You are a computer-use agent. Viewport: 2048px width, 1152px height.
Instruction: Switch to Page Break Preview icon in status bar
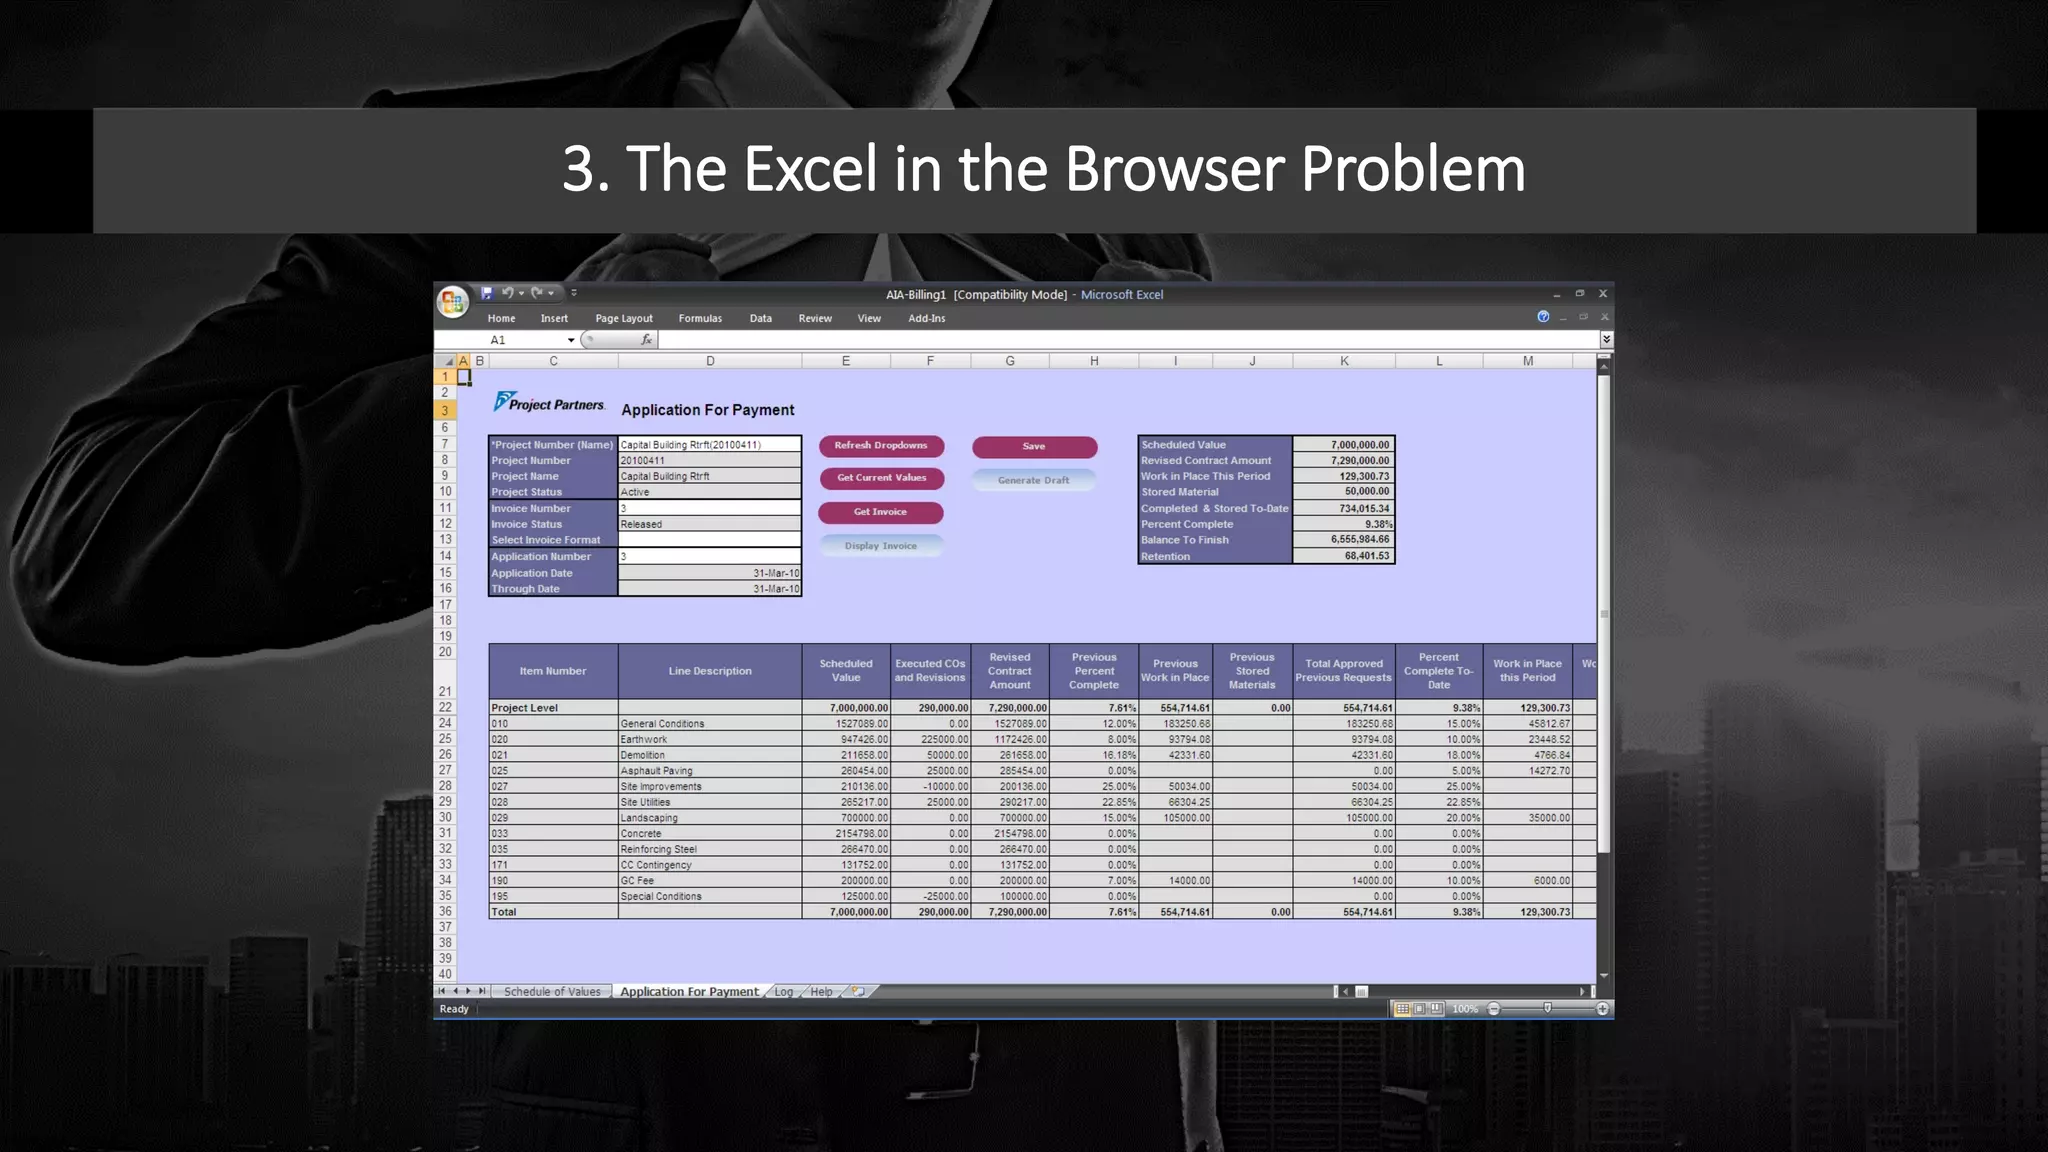1437,1009
